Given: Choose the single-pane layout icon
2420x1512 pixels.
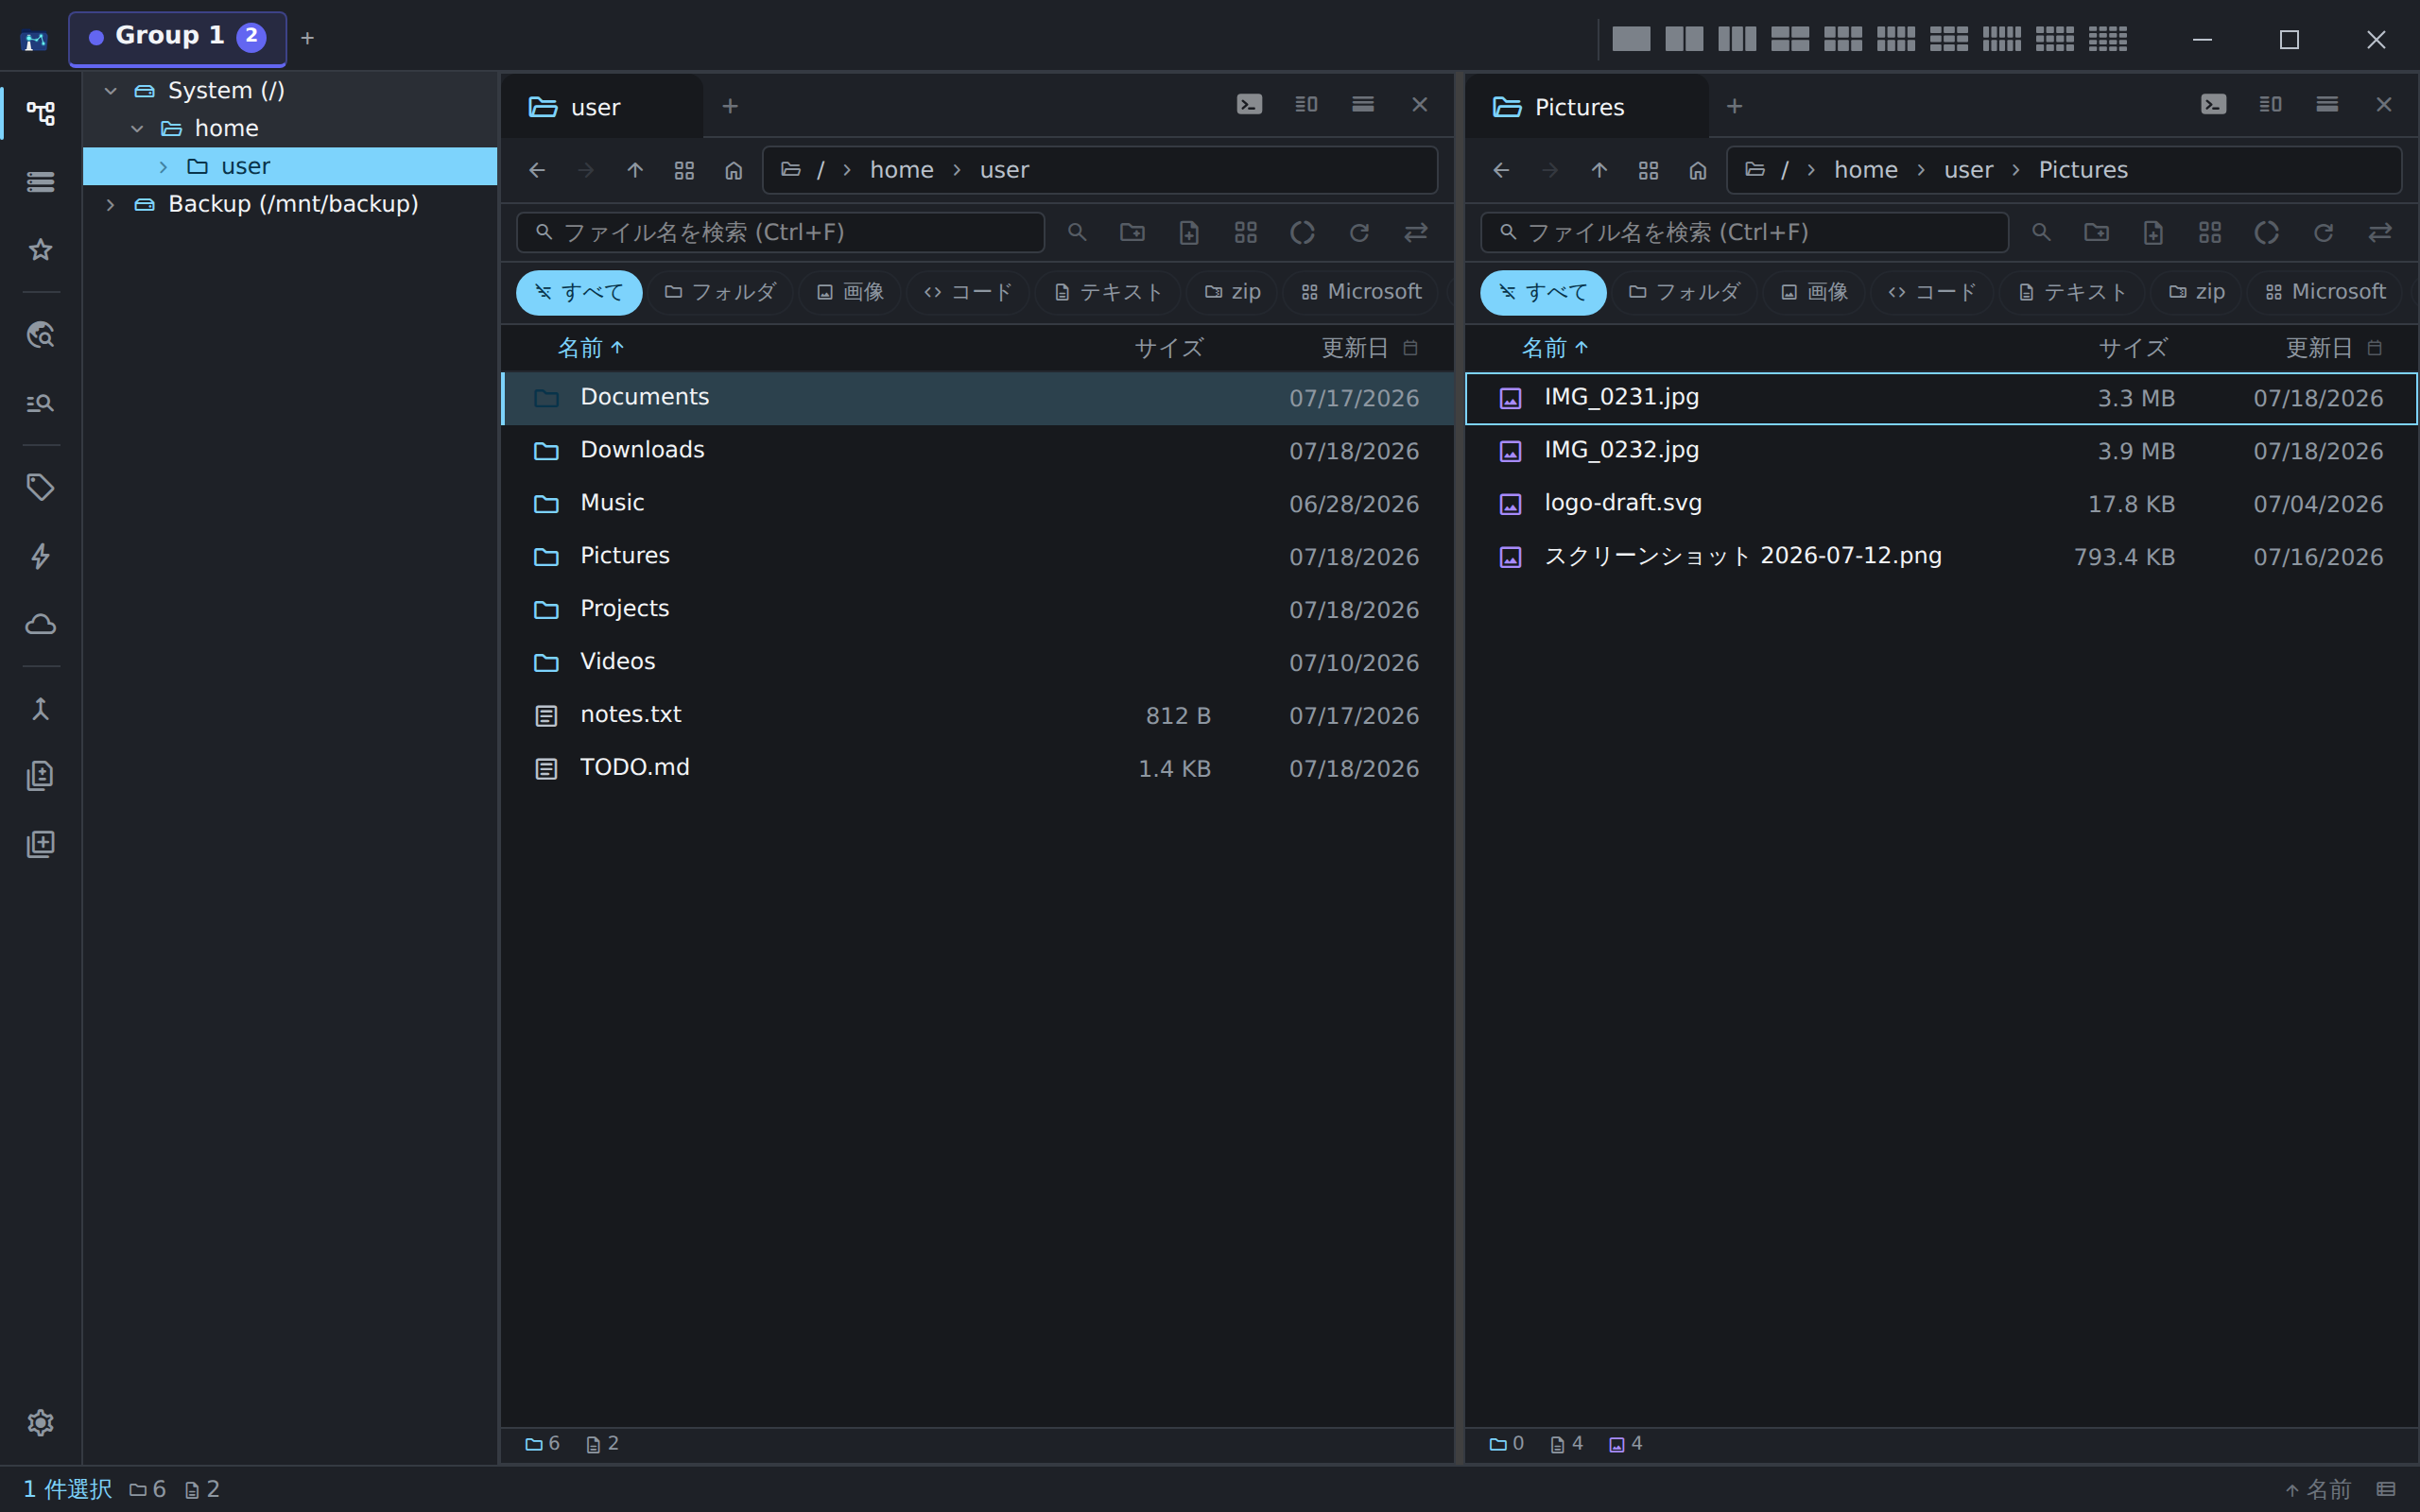Looking at the screenshot, I should pos(1631,39).
